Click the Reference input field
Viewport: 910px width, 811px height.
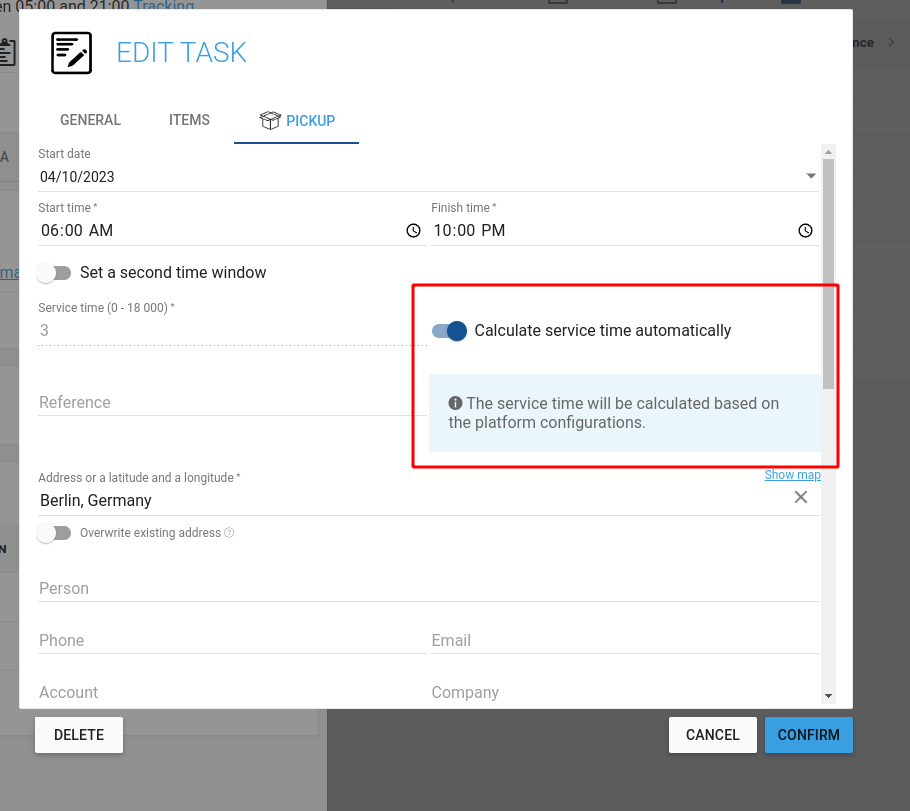(x=232, y=402)
